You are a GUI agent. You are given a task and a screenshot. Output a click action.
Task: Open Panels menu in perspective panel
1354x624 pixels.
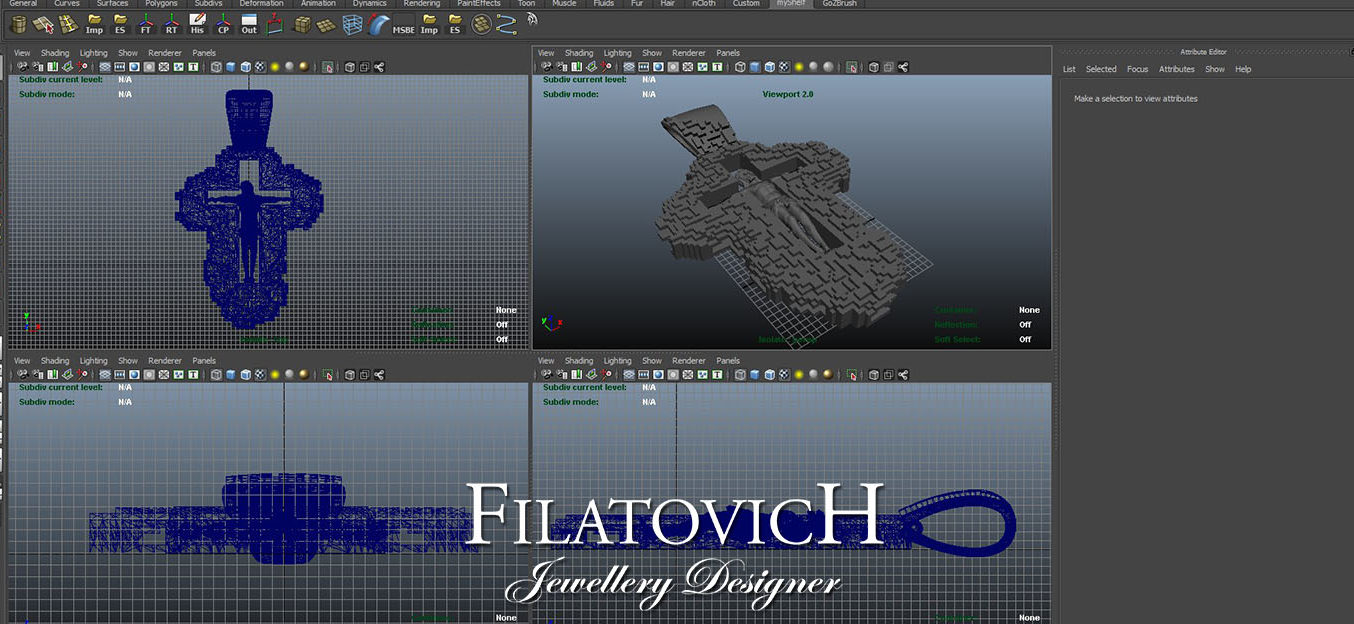pyautogui.click(x=728, y=53)
